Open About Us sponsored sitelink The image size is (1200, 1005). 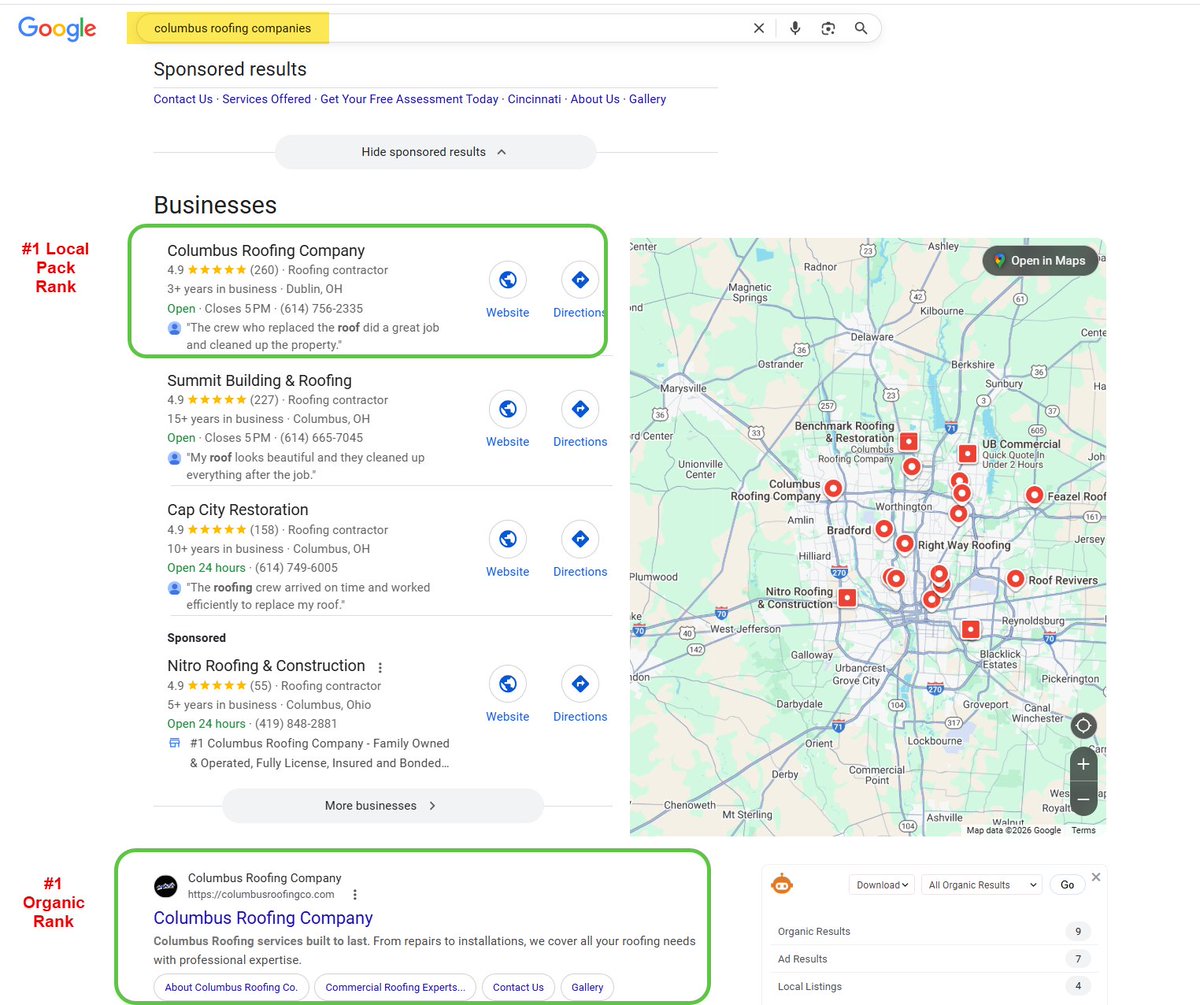(595, 99)
